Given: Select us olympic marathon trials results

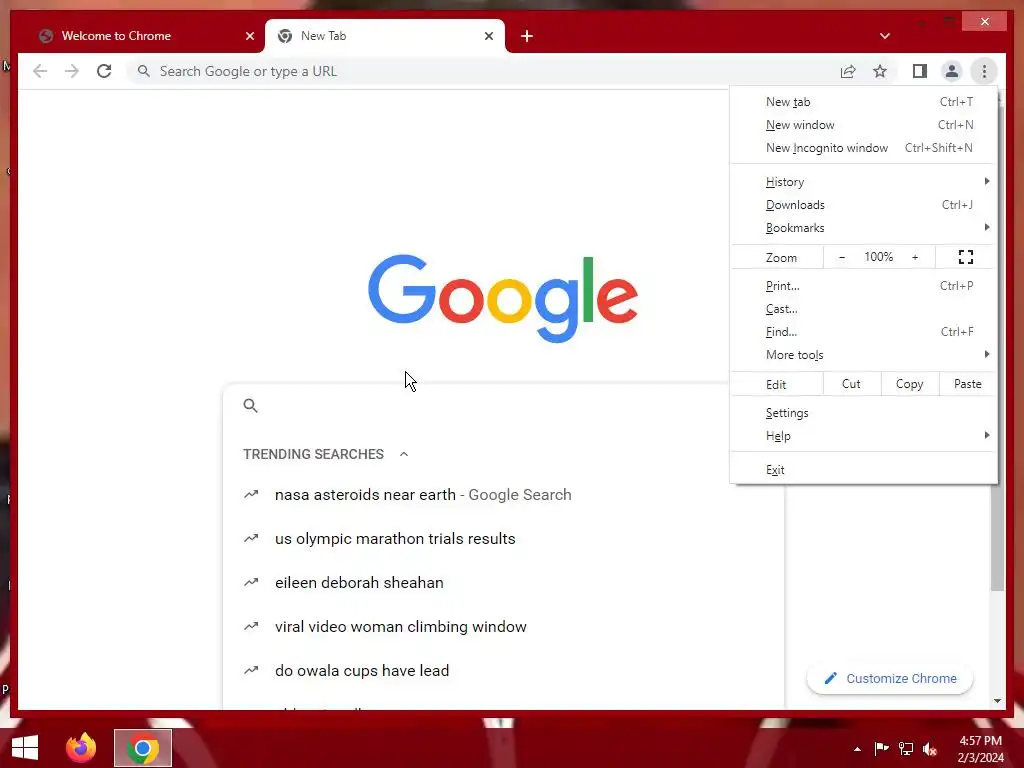Looking at the screenshot, I should [x=395, y=539].
